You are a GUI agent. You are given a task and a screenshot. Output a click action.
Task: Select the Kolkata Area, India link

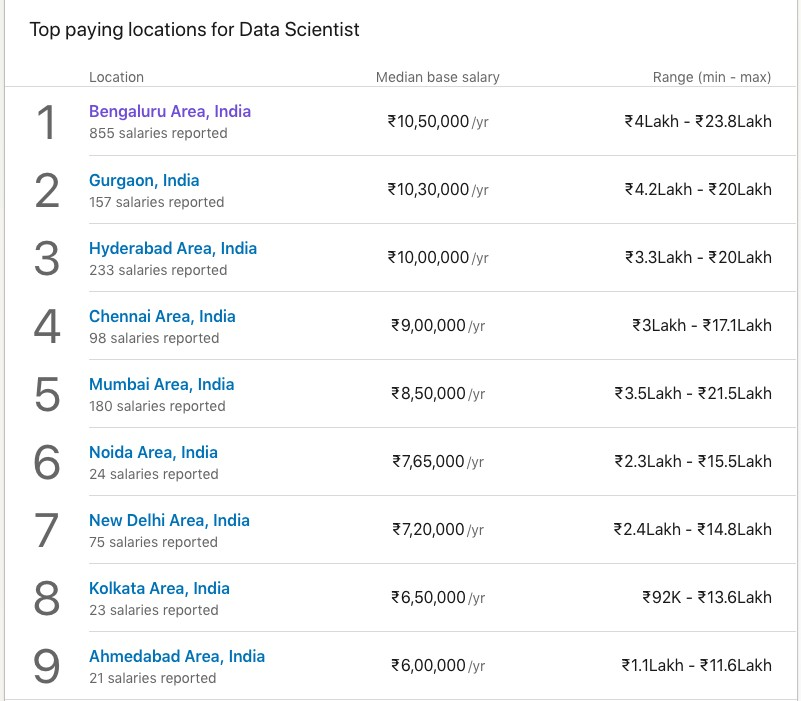point(159,588)
